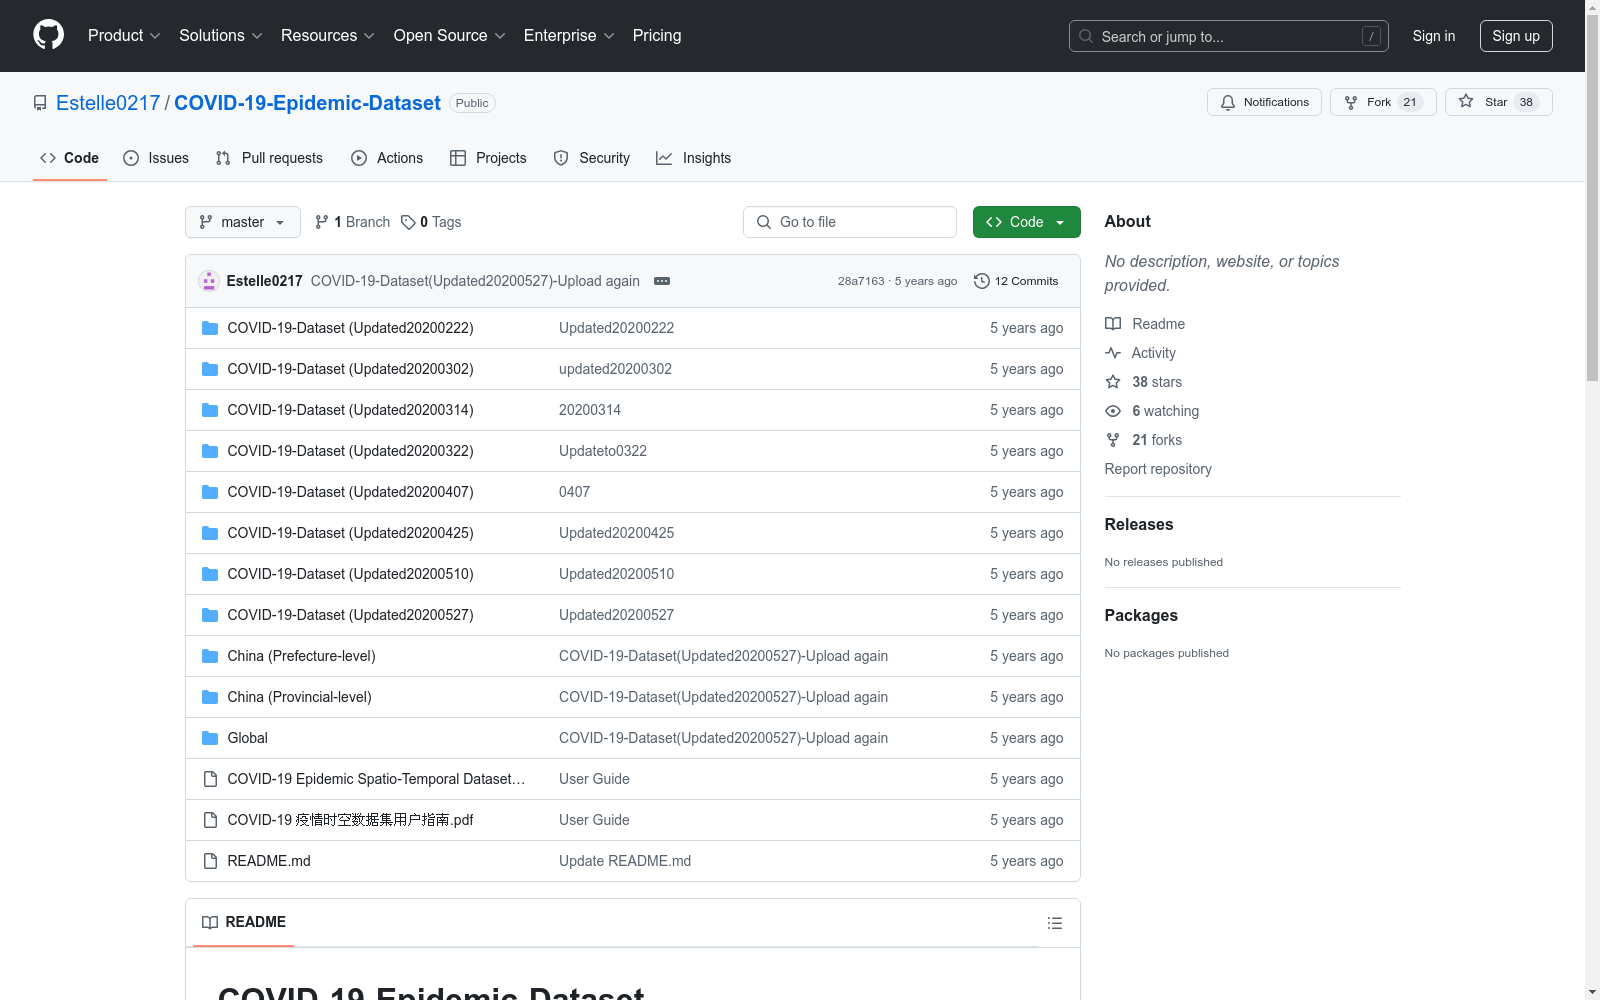Open the Pricing link
Image resolution: width=1600 pixels, height=1000 pixels.
pos(657,36)
